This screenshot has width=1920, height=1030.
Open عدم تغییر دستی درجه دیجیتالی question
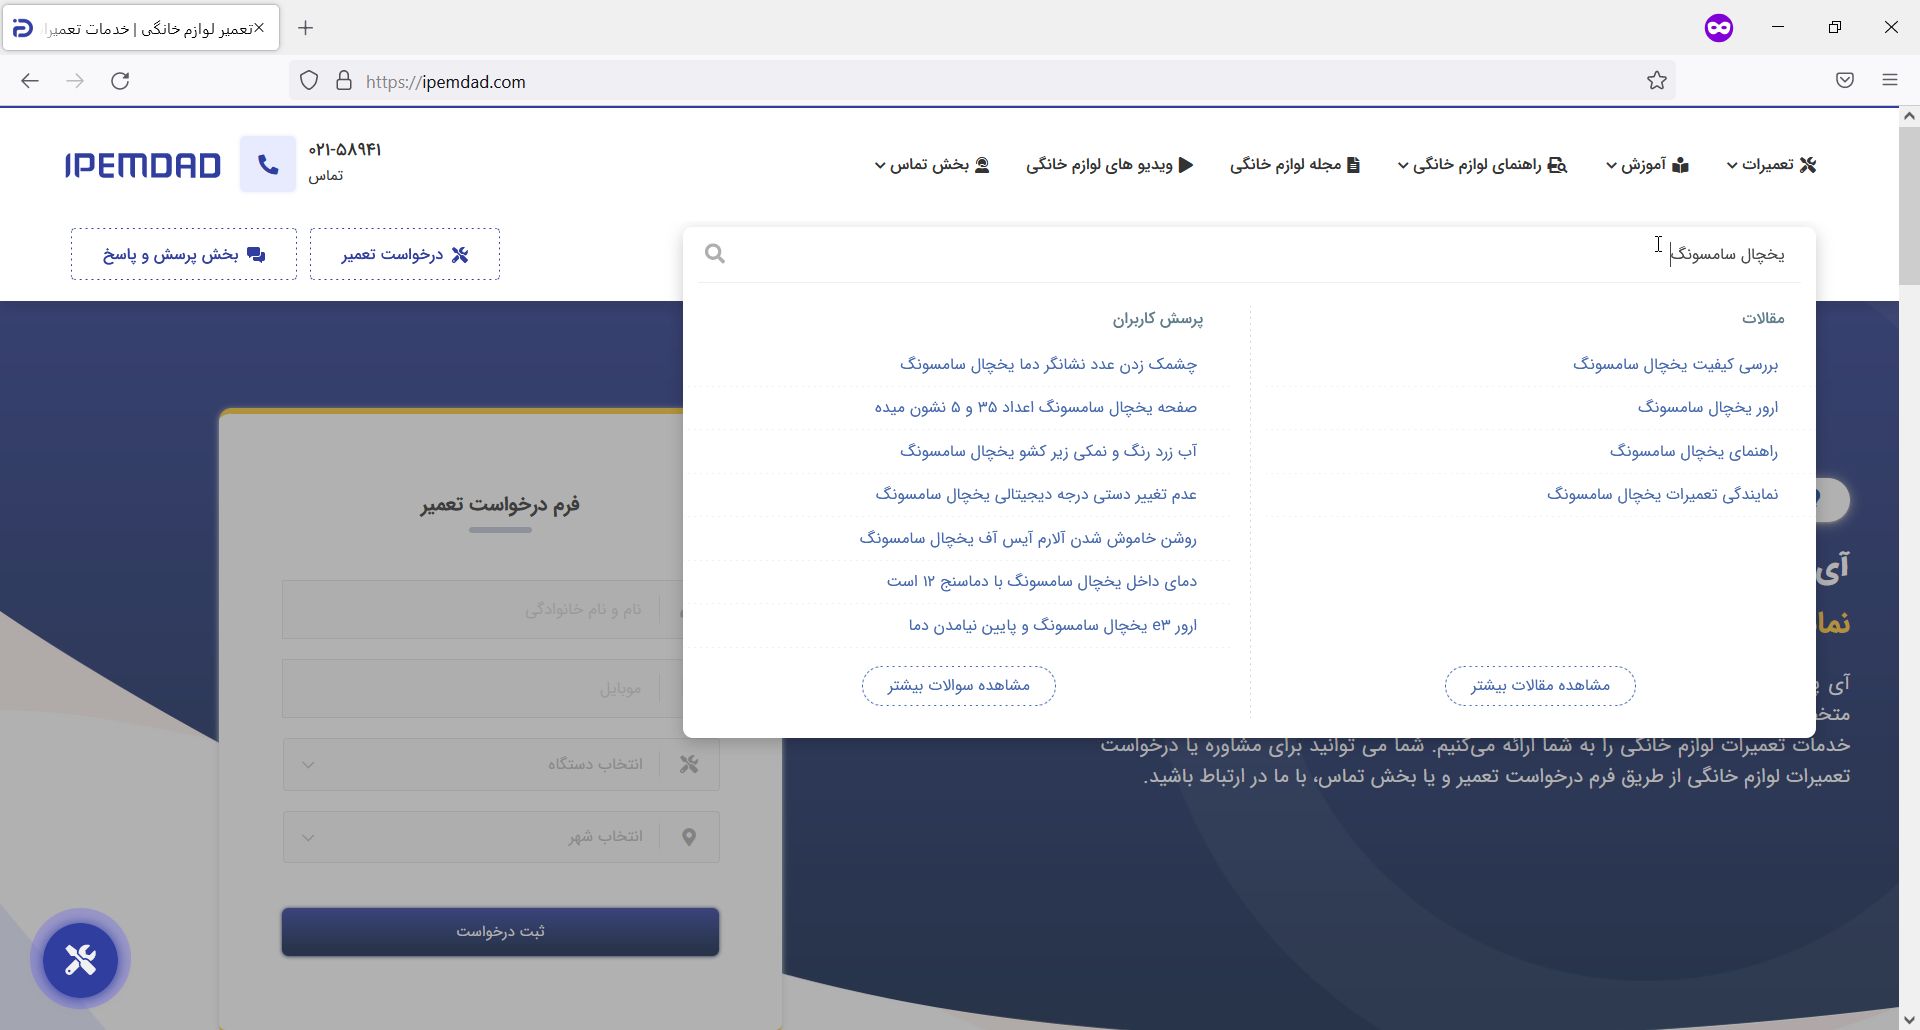click(x=1036, y=494)
